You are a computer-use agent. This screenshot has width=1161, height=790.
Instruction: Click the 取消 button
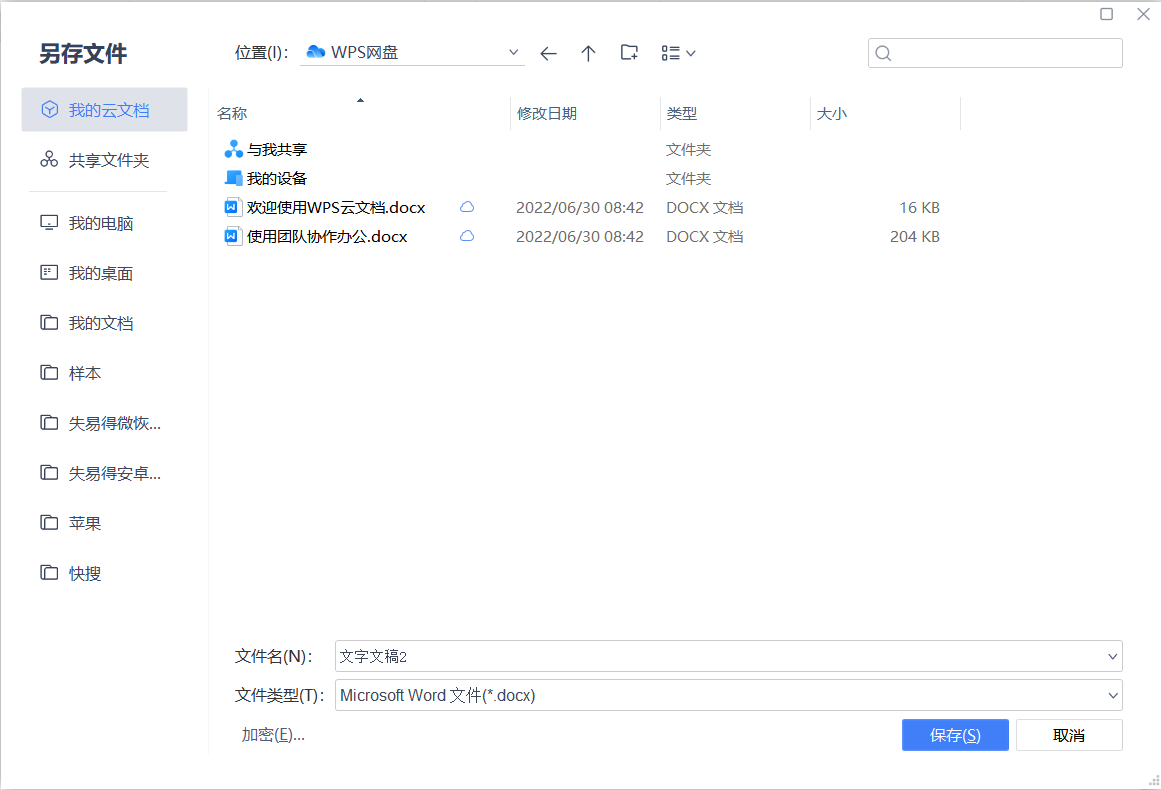click(1069, 735)
